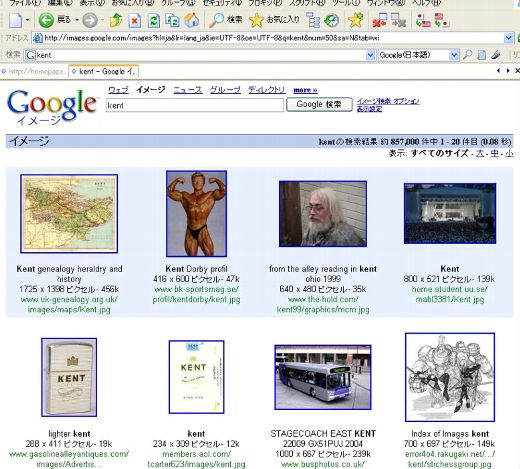The image size is (520, 469).
Task: Click the grey forward arrow button
Action: [90, 20]
